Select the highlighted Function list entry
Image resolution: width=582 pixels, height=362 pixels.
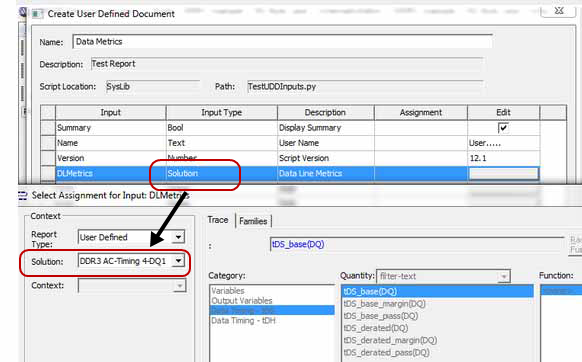tap(561, 291)
